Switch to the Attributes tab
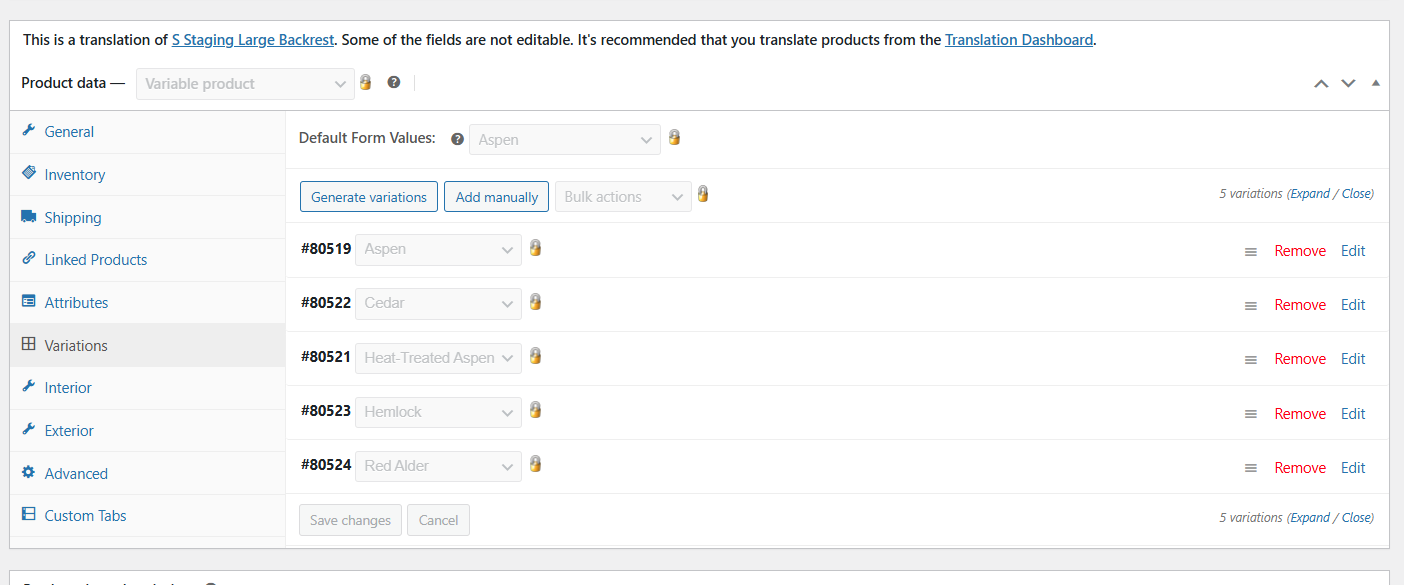This screenshot has width=1404, height=585. tap(76, 303)
